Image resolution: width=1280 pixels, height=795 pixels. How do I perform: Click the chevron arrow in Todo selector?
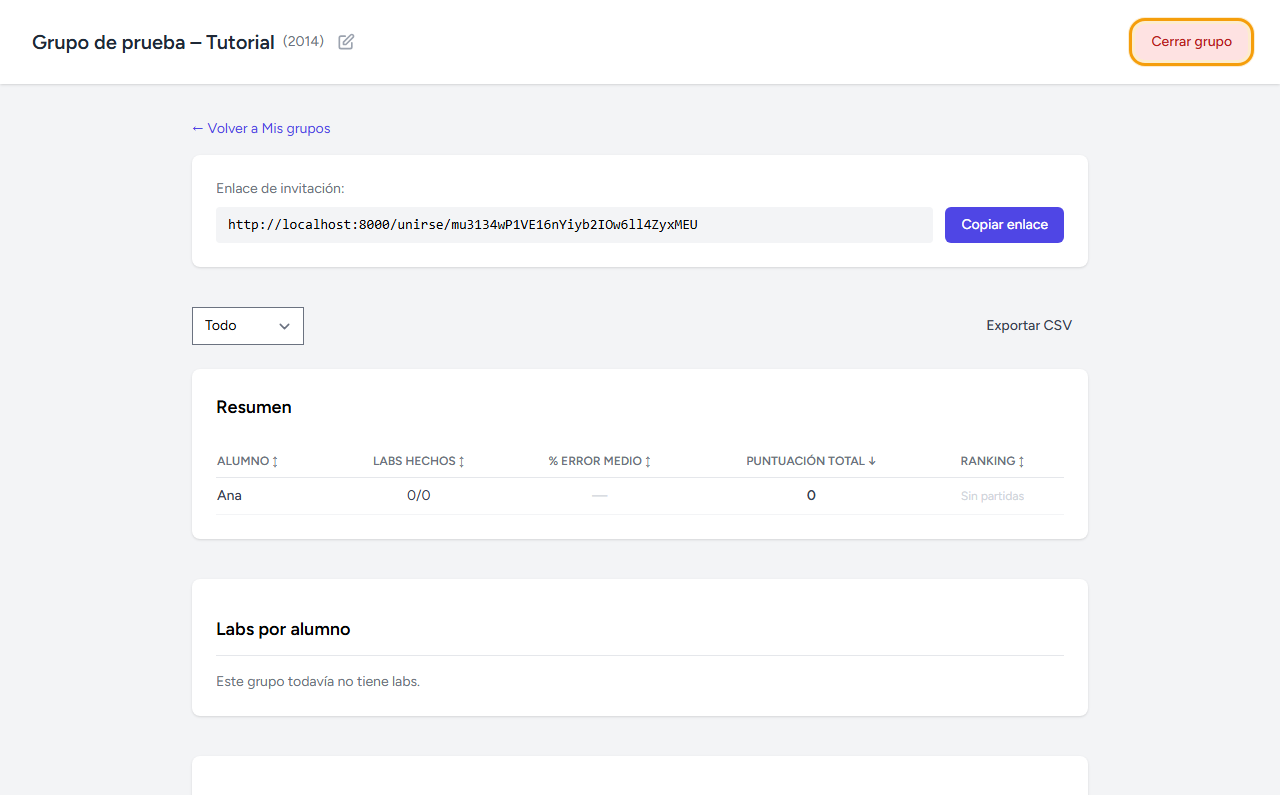click(x=284, y=326)
